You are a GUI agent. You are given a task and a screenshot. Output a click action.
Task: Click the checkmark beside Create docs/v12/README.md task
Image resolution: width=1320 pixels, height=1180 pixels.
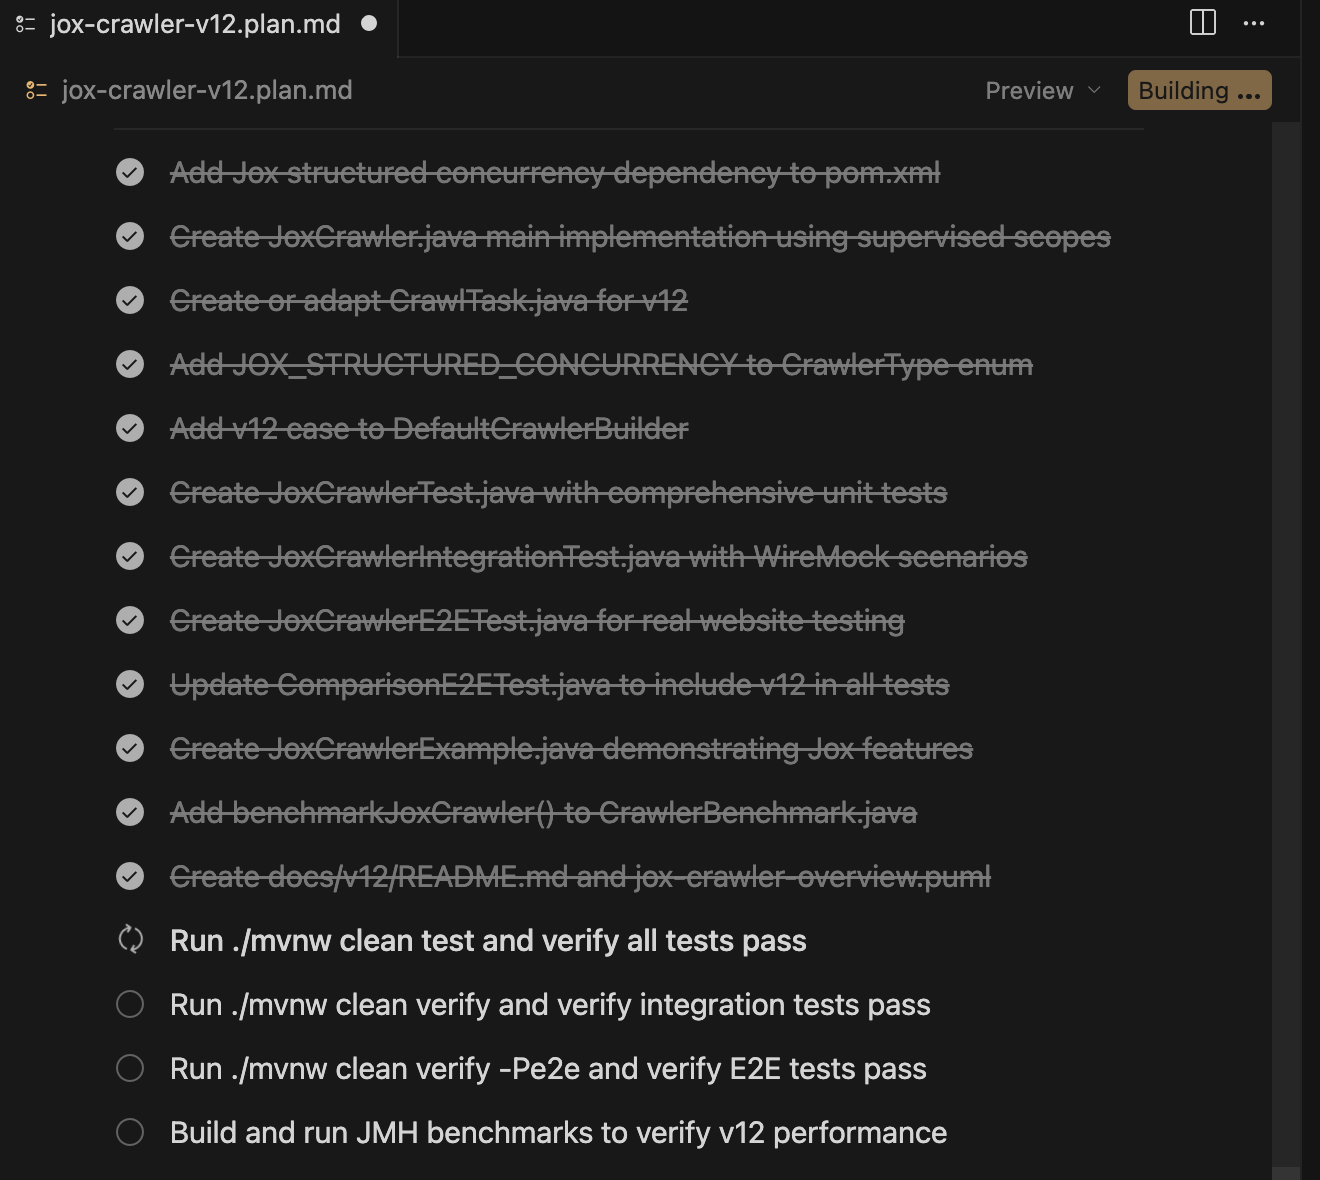tap(130, 877)
